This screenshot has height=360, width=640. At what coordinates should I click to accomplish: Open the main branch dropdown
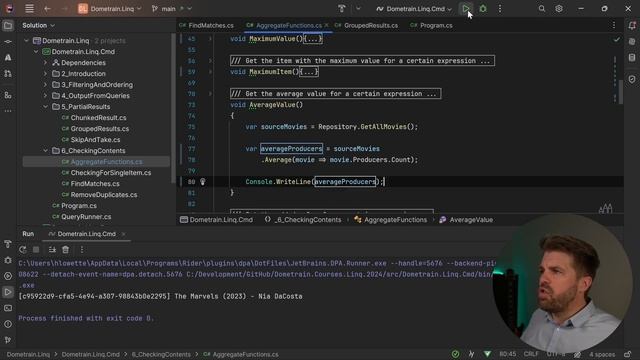click(172, 9)
